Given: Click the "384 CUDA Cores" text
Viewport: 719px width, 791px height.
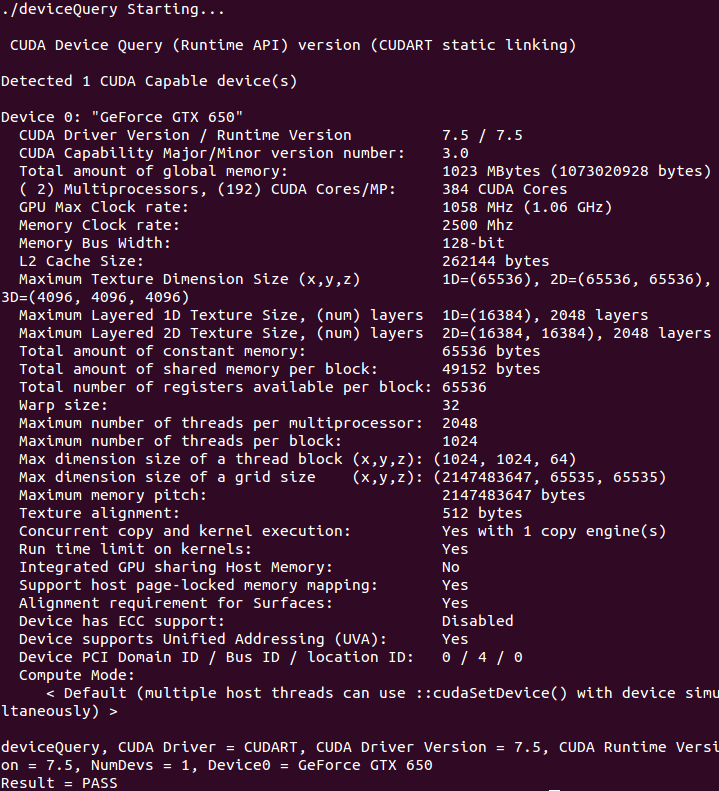Looking at the screenshot, I should (504, 189).
